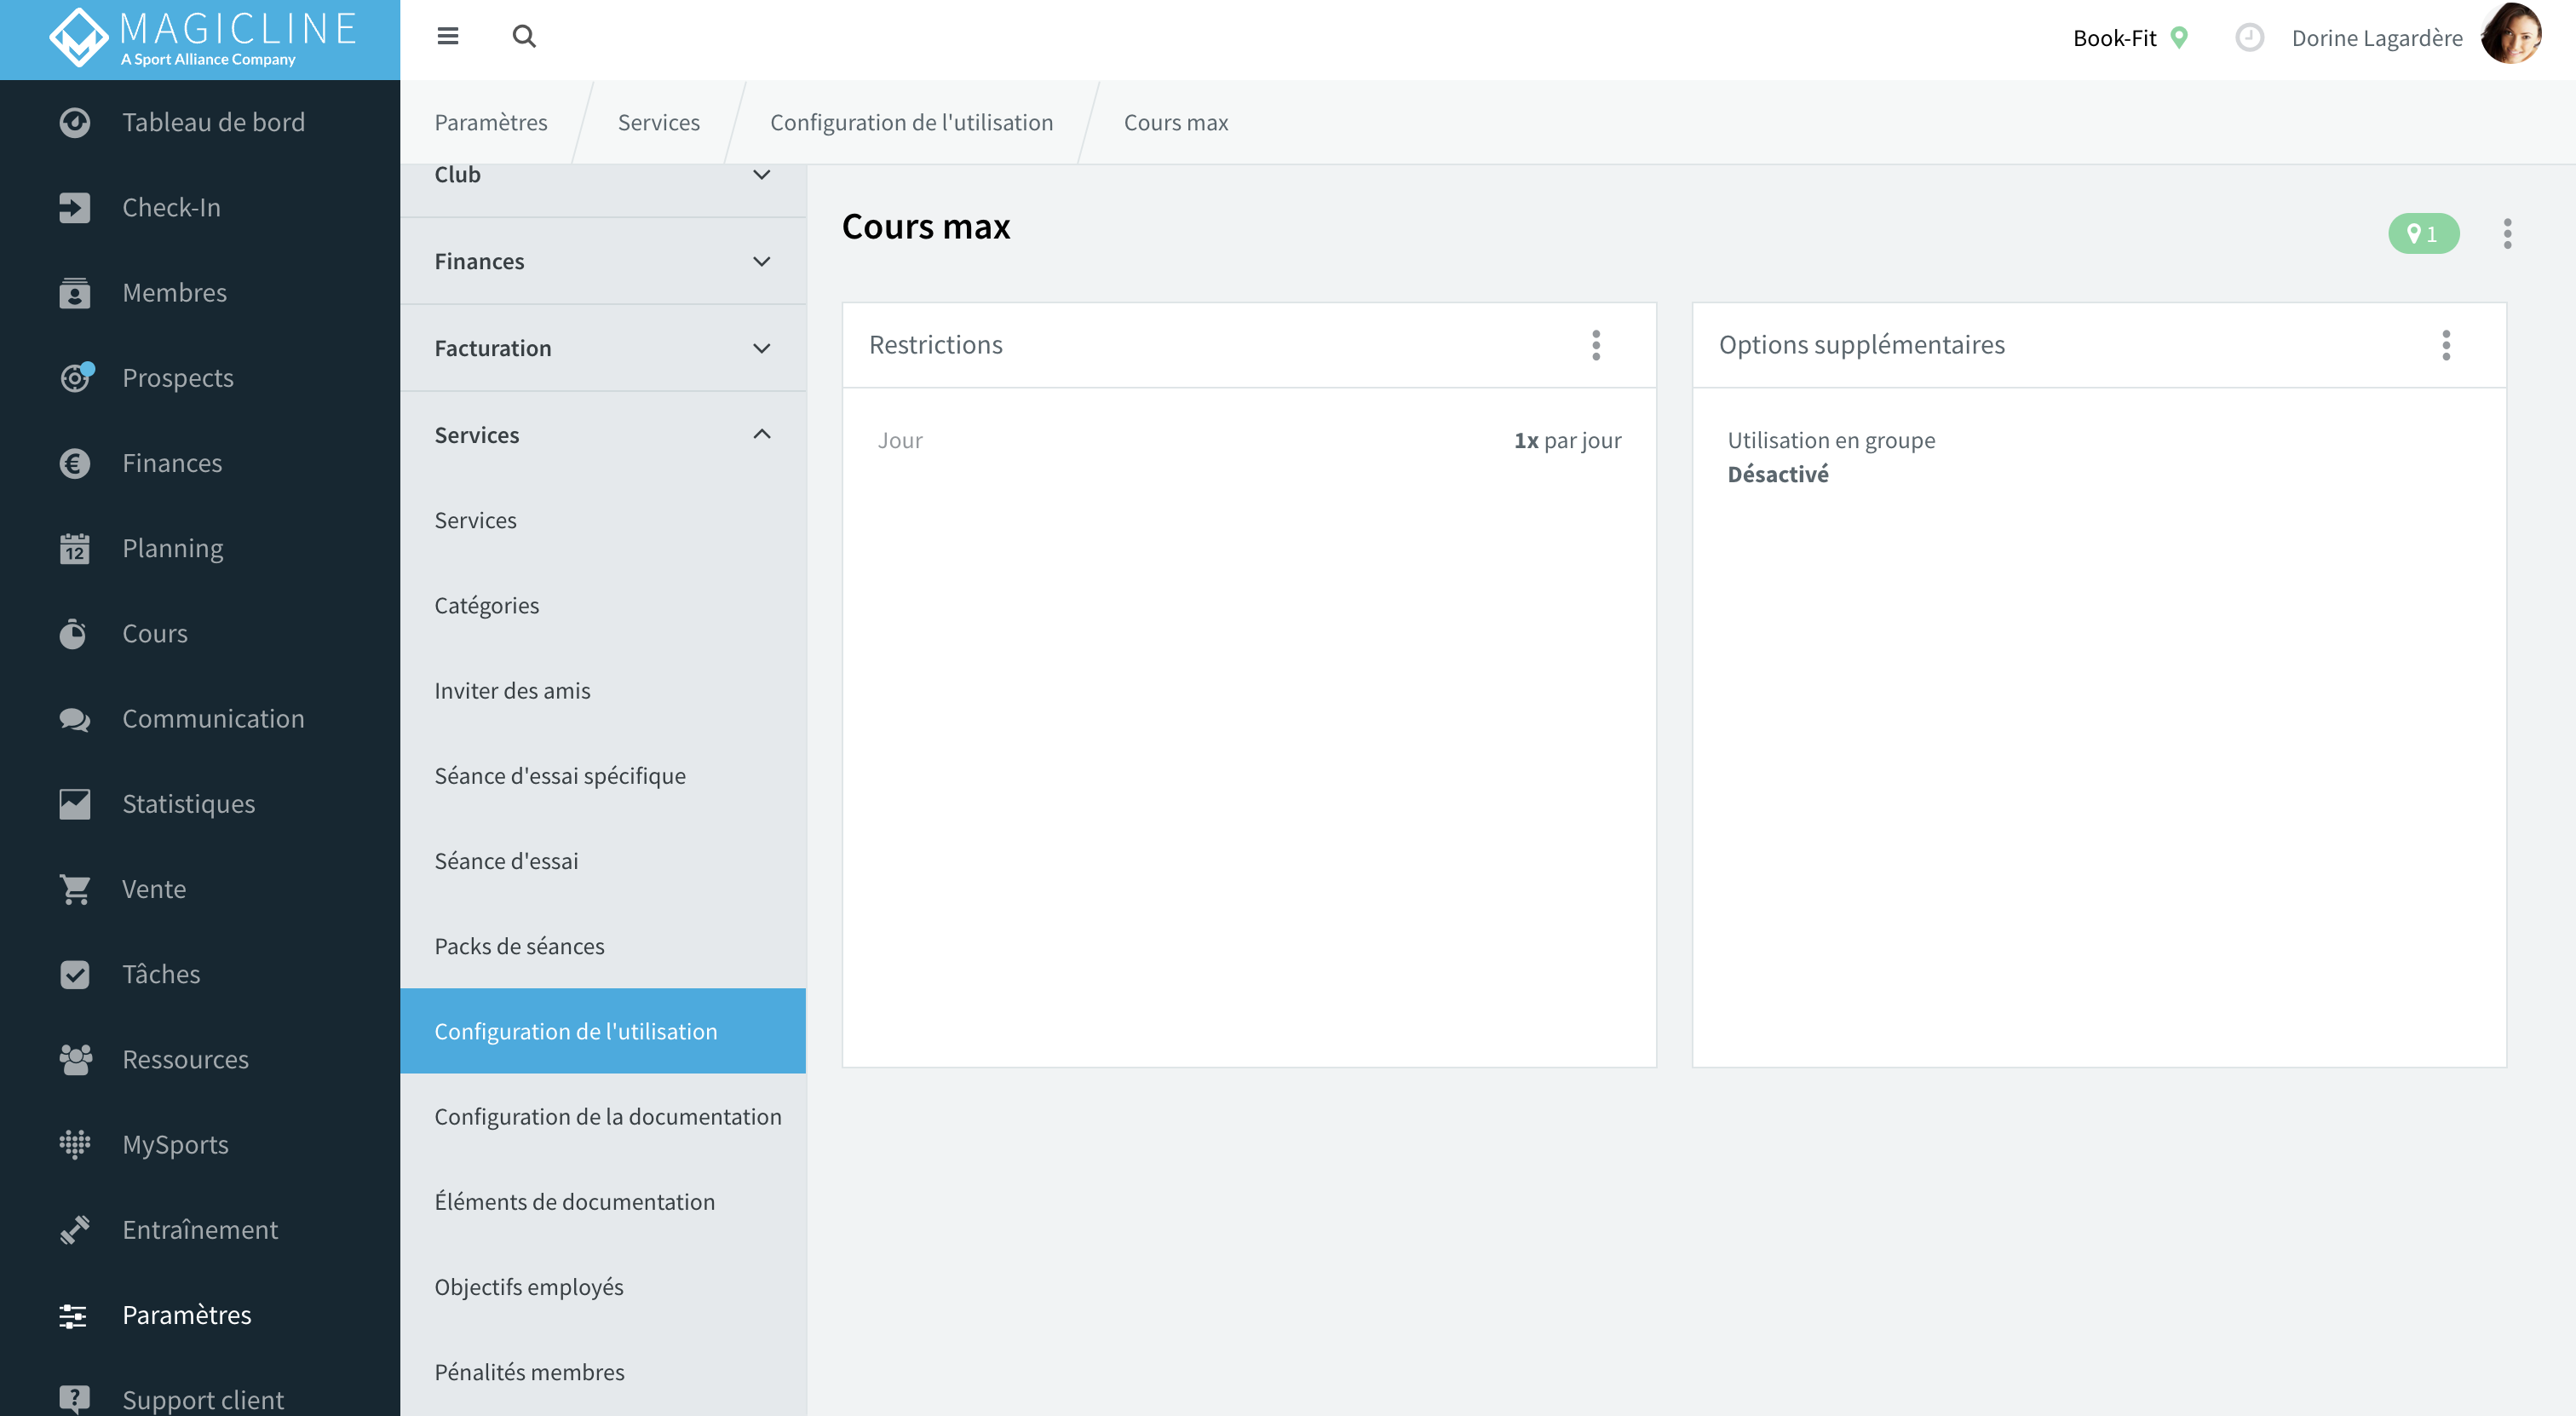2576x1416 pixels.
Task: Open the Catégories submenu item
Action: point(603,605)
